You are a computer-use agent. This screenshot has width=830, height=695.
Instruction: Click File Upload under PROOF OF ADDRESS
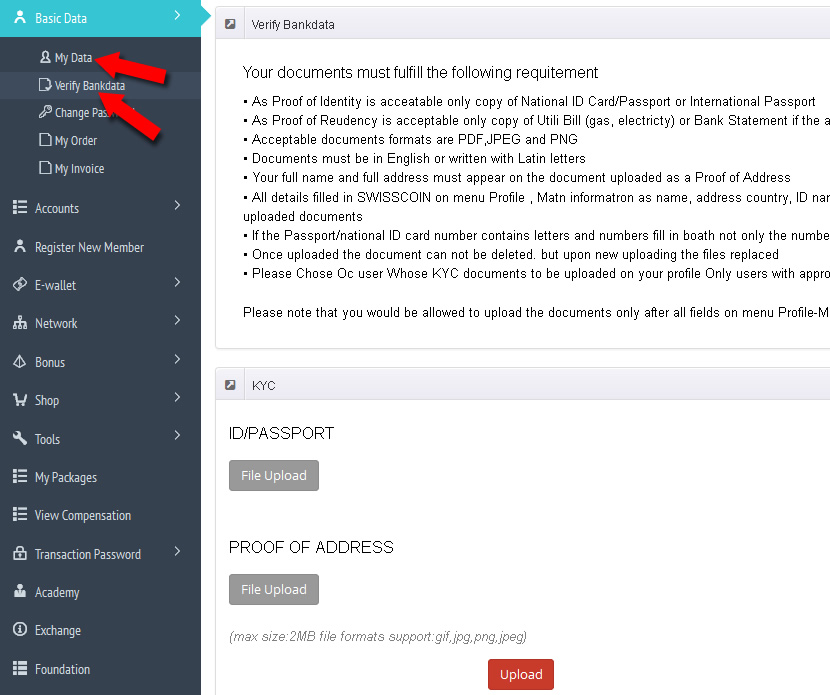(x=274, y=590)
